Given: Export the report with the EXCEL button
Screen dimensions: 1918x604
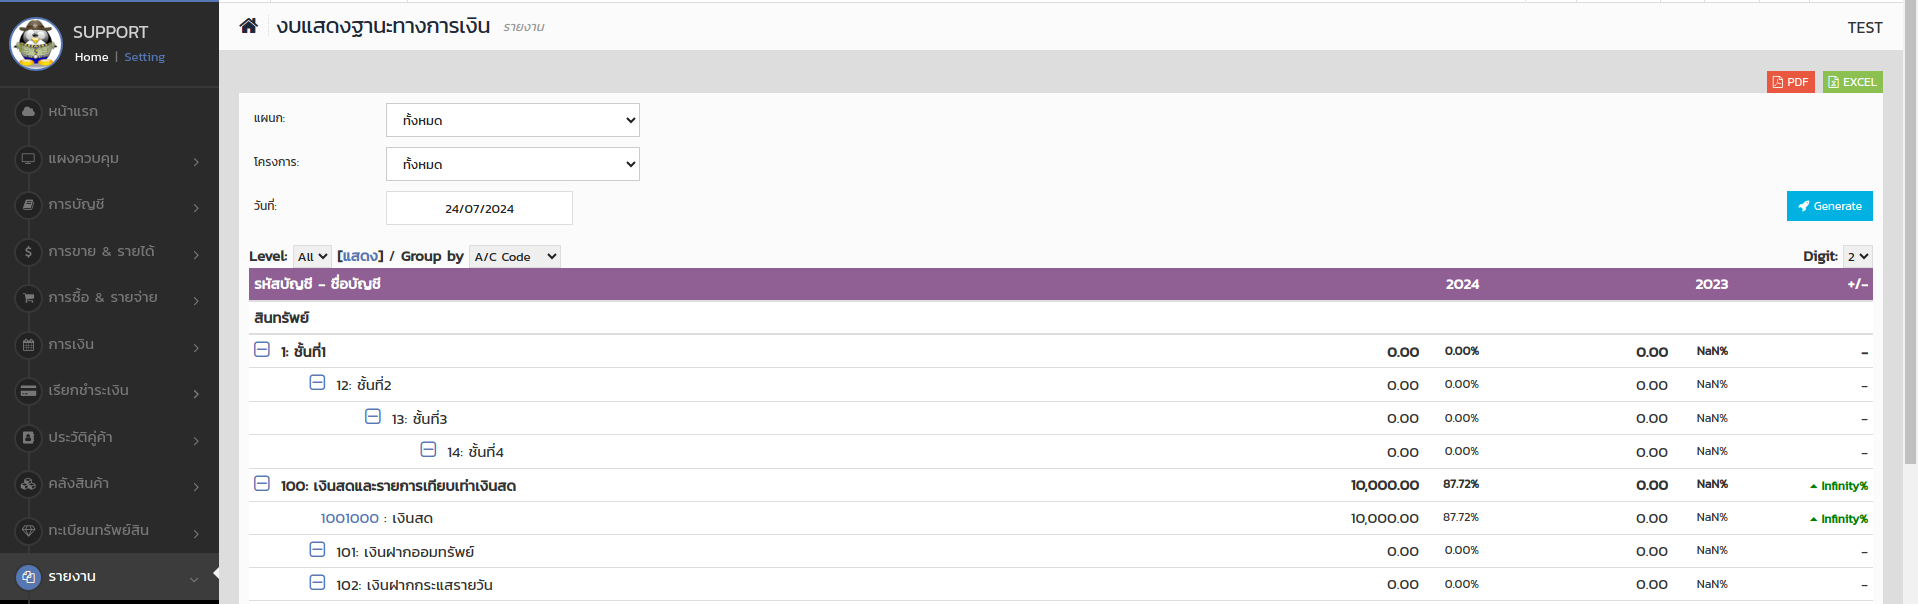Looking at the screenshot, I should pos(1852,82).
